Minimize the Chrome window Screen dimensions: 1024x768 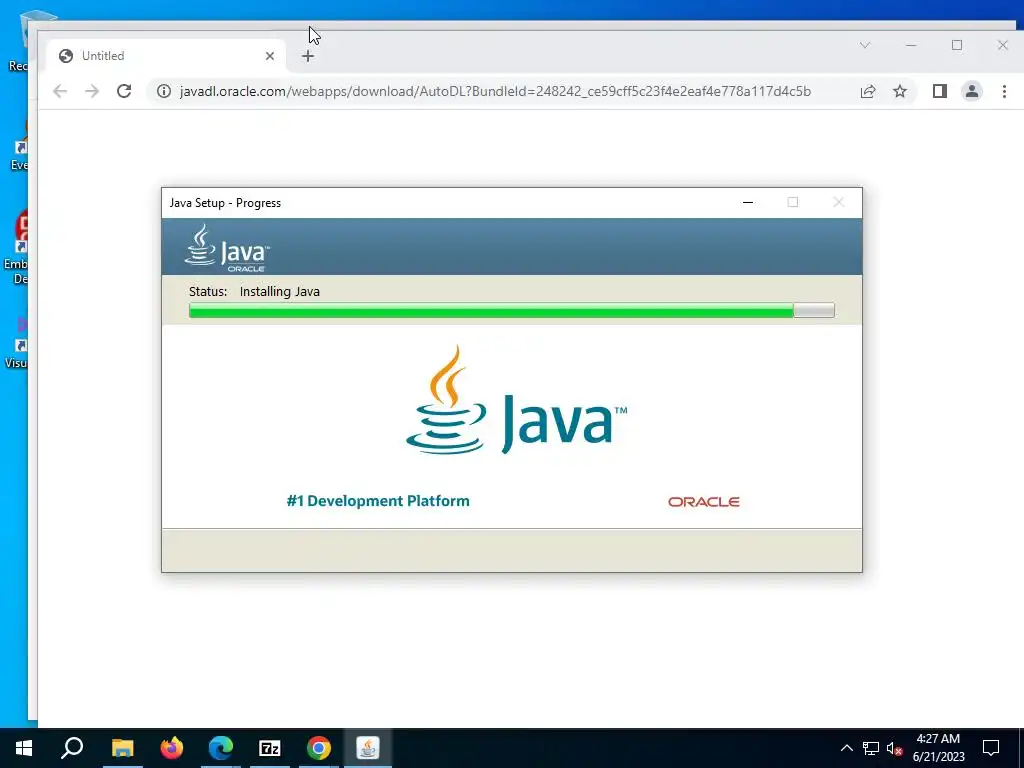click(x=911, y=45)
